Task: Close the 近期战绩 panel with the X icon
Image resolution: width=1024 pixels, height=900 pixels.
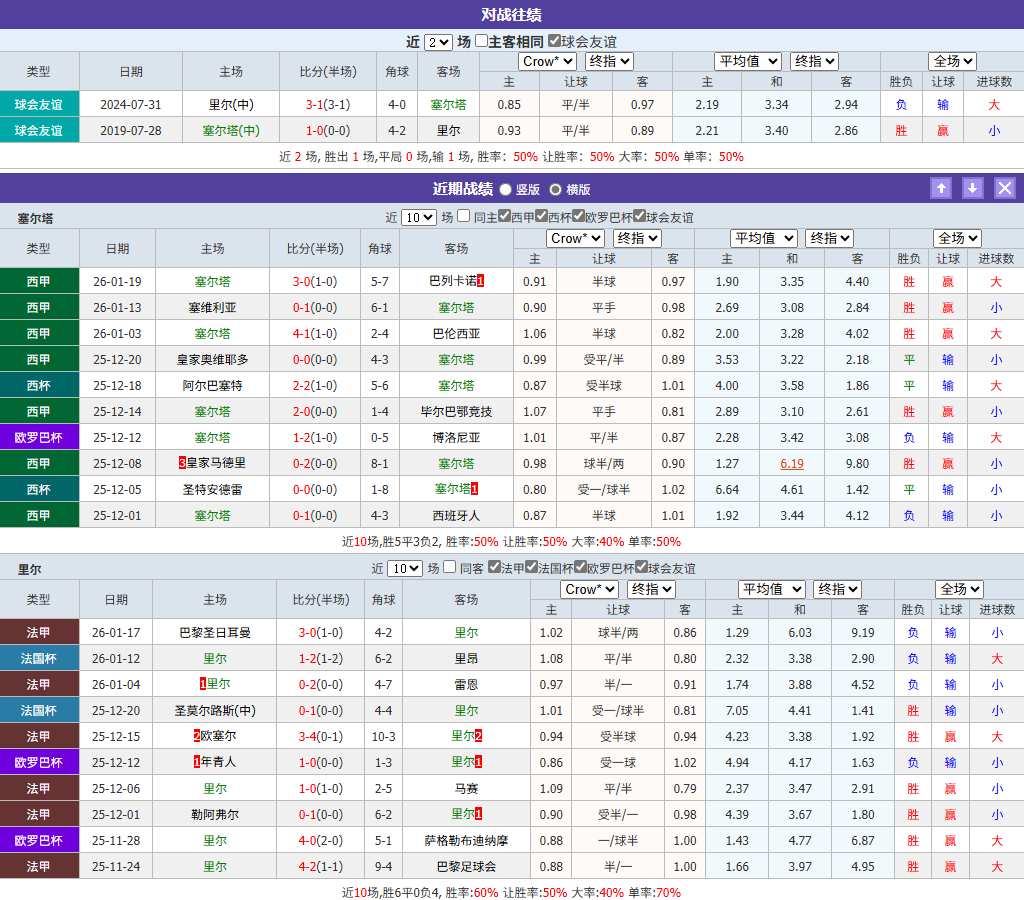Action: [x=1005, y=188]
